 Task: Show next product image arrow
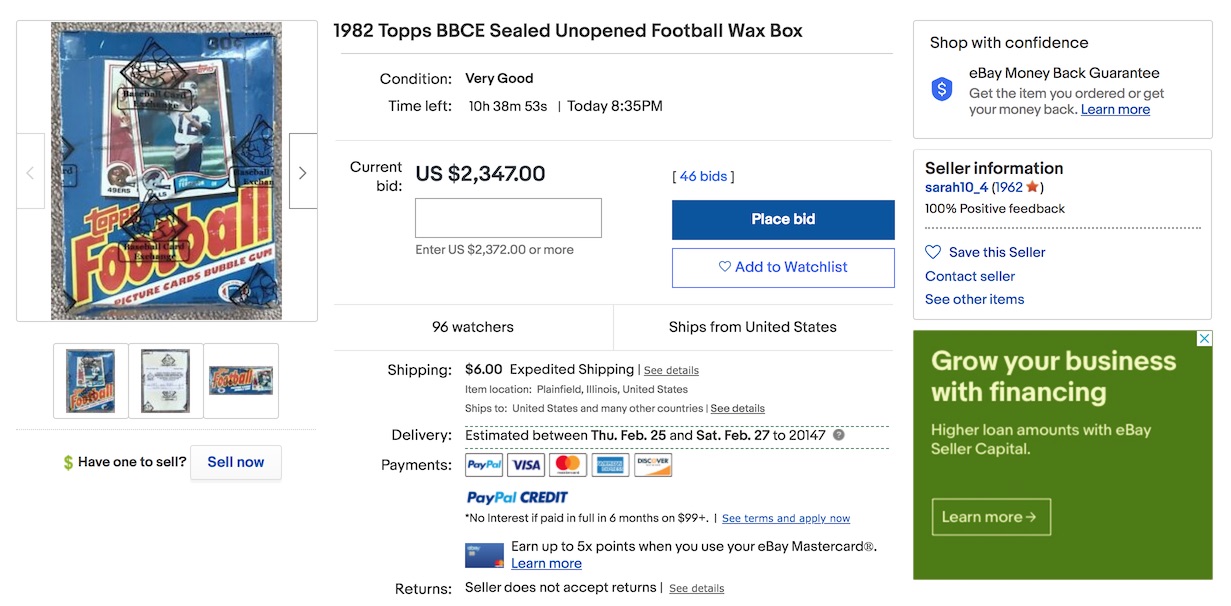303,172
